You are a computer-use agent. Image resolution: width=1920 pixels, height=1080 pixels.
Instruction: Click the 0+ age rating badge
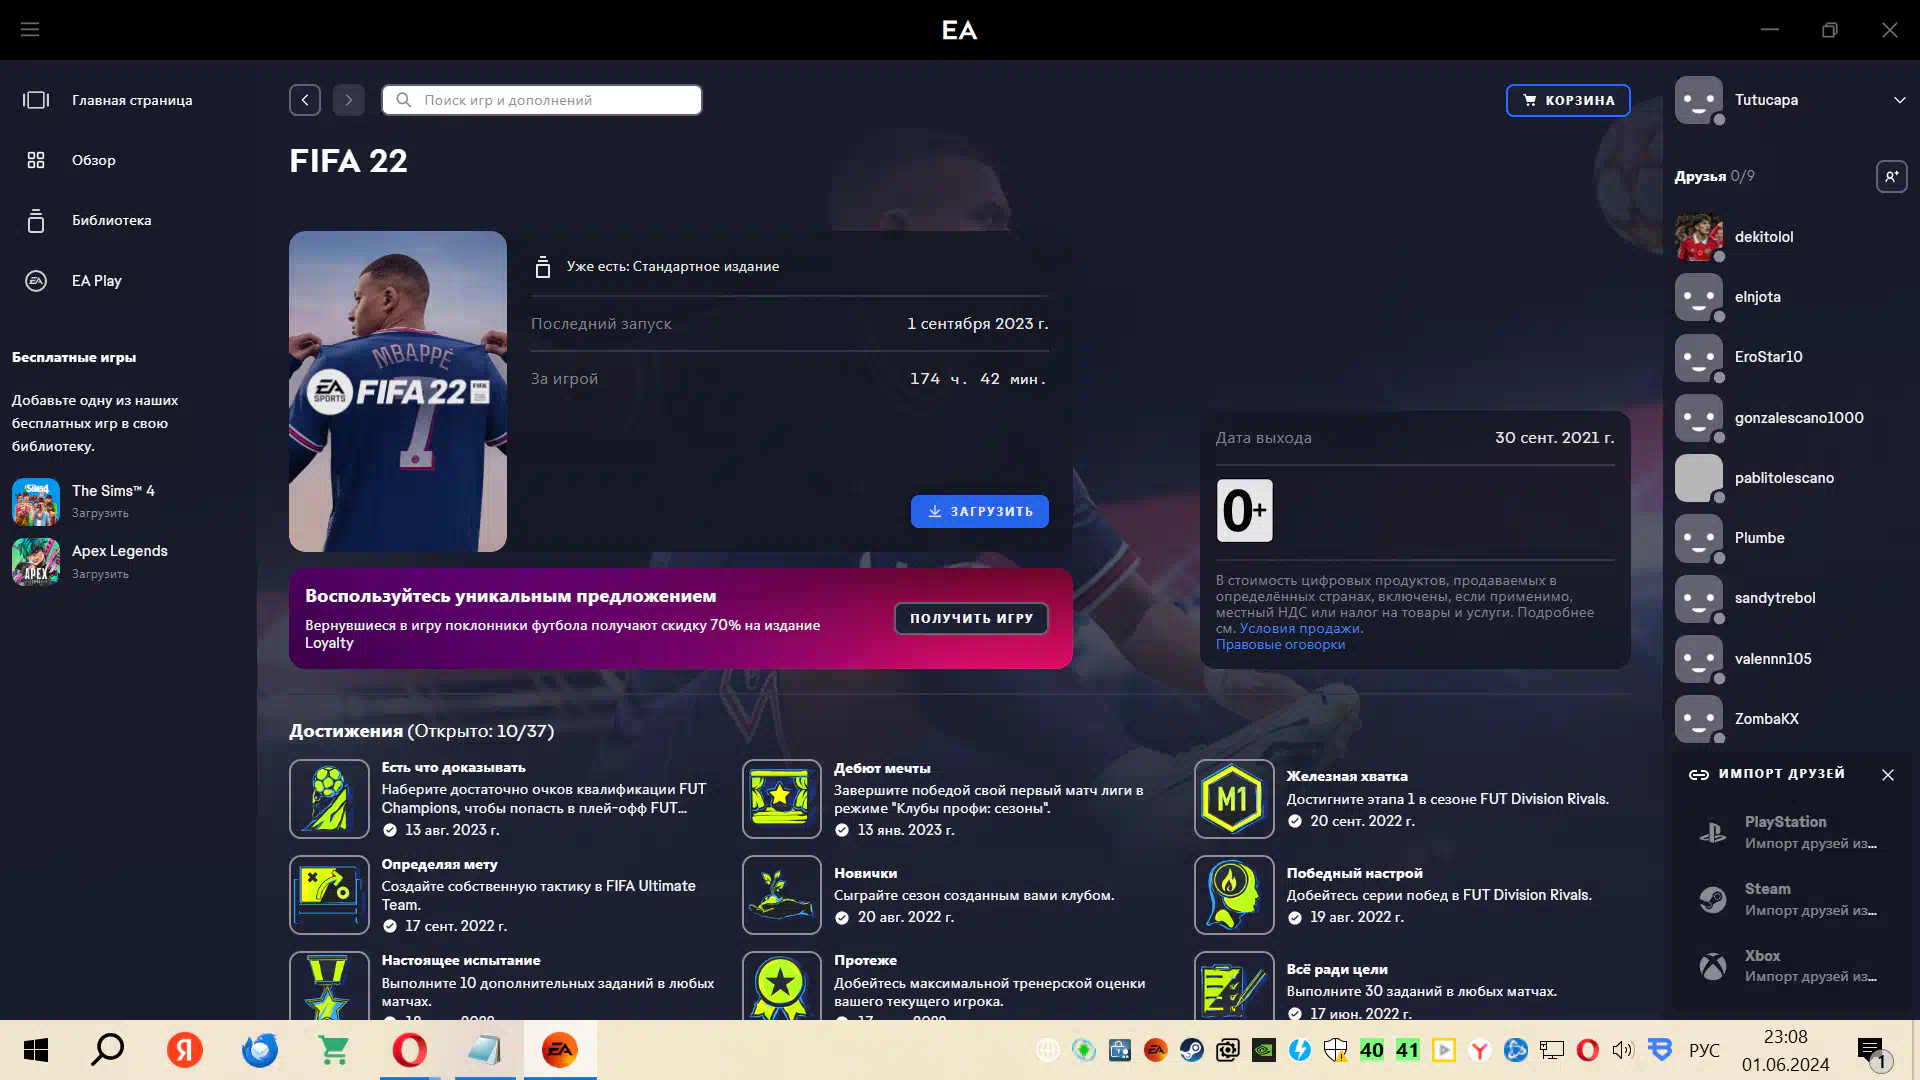pos(1244,510)
